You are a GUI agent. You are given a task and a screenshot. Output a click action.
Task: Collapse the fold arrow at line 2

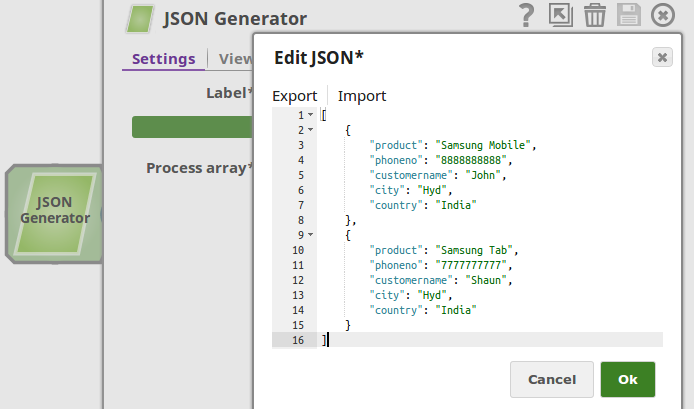(x=311, y=130)
